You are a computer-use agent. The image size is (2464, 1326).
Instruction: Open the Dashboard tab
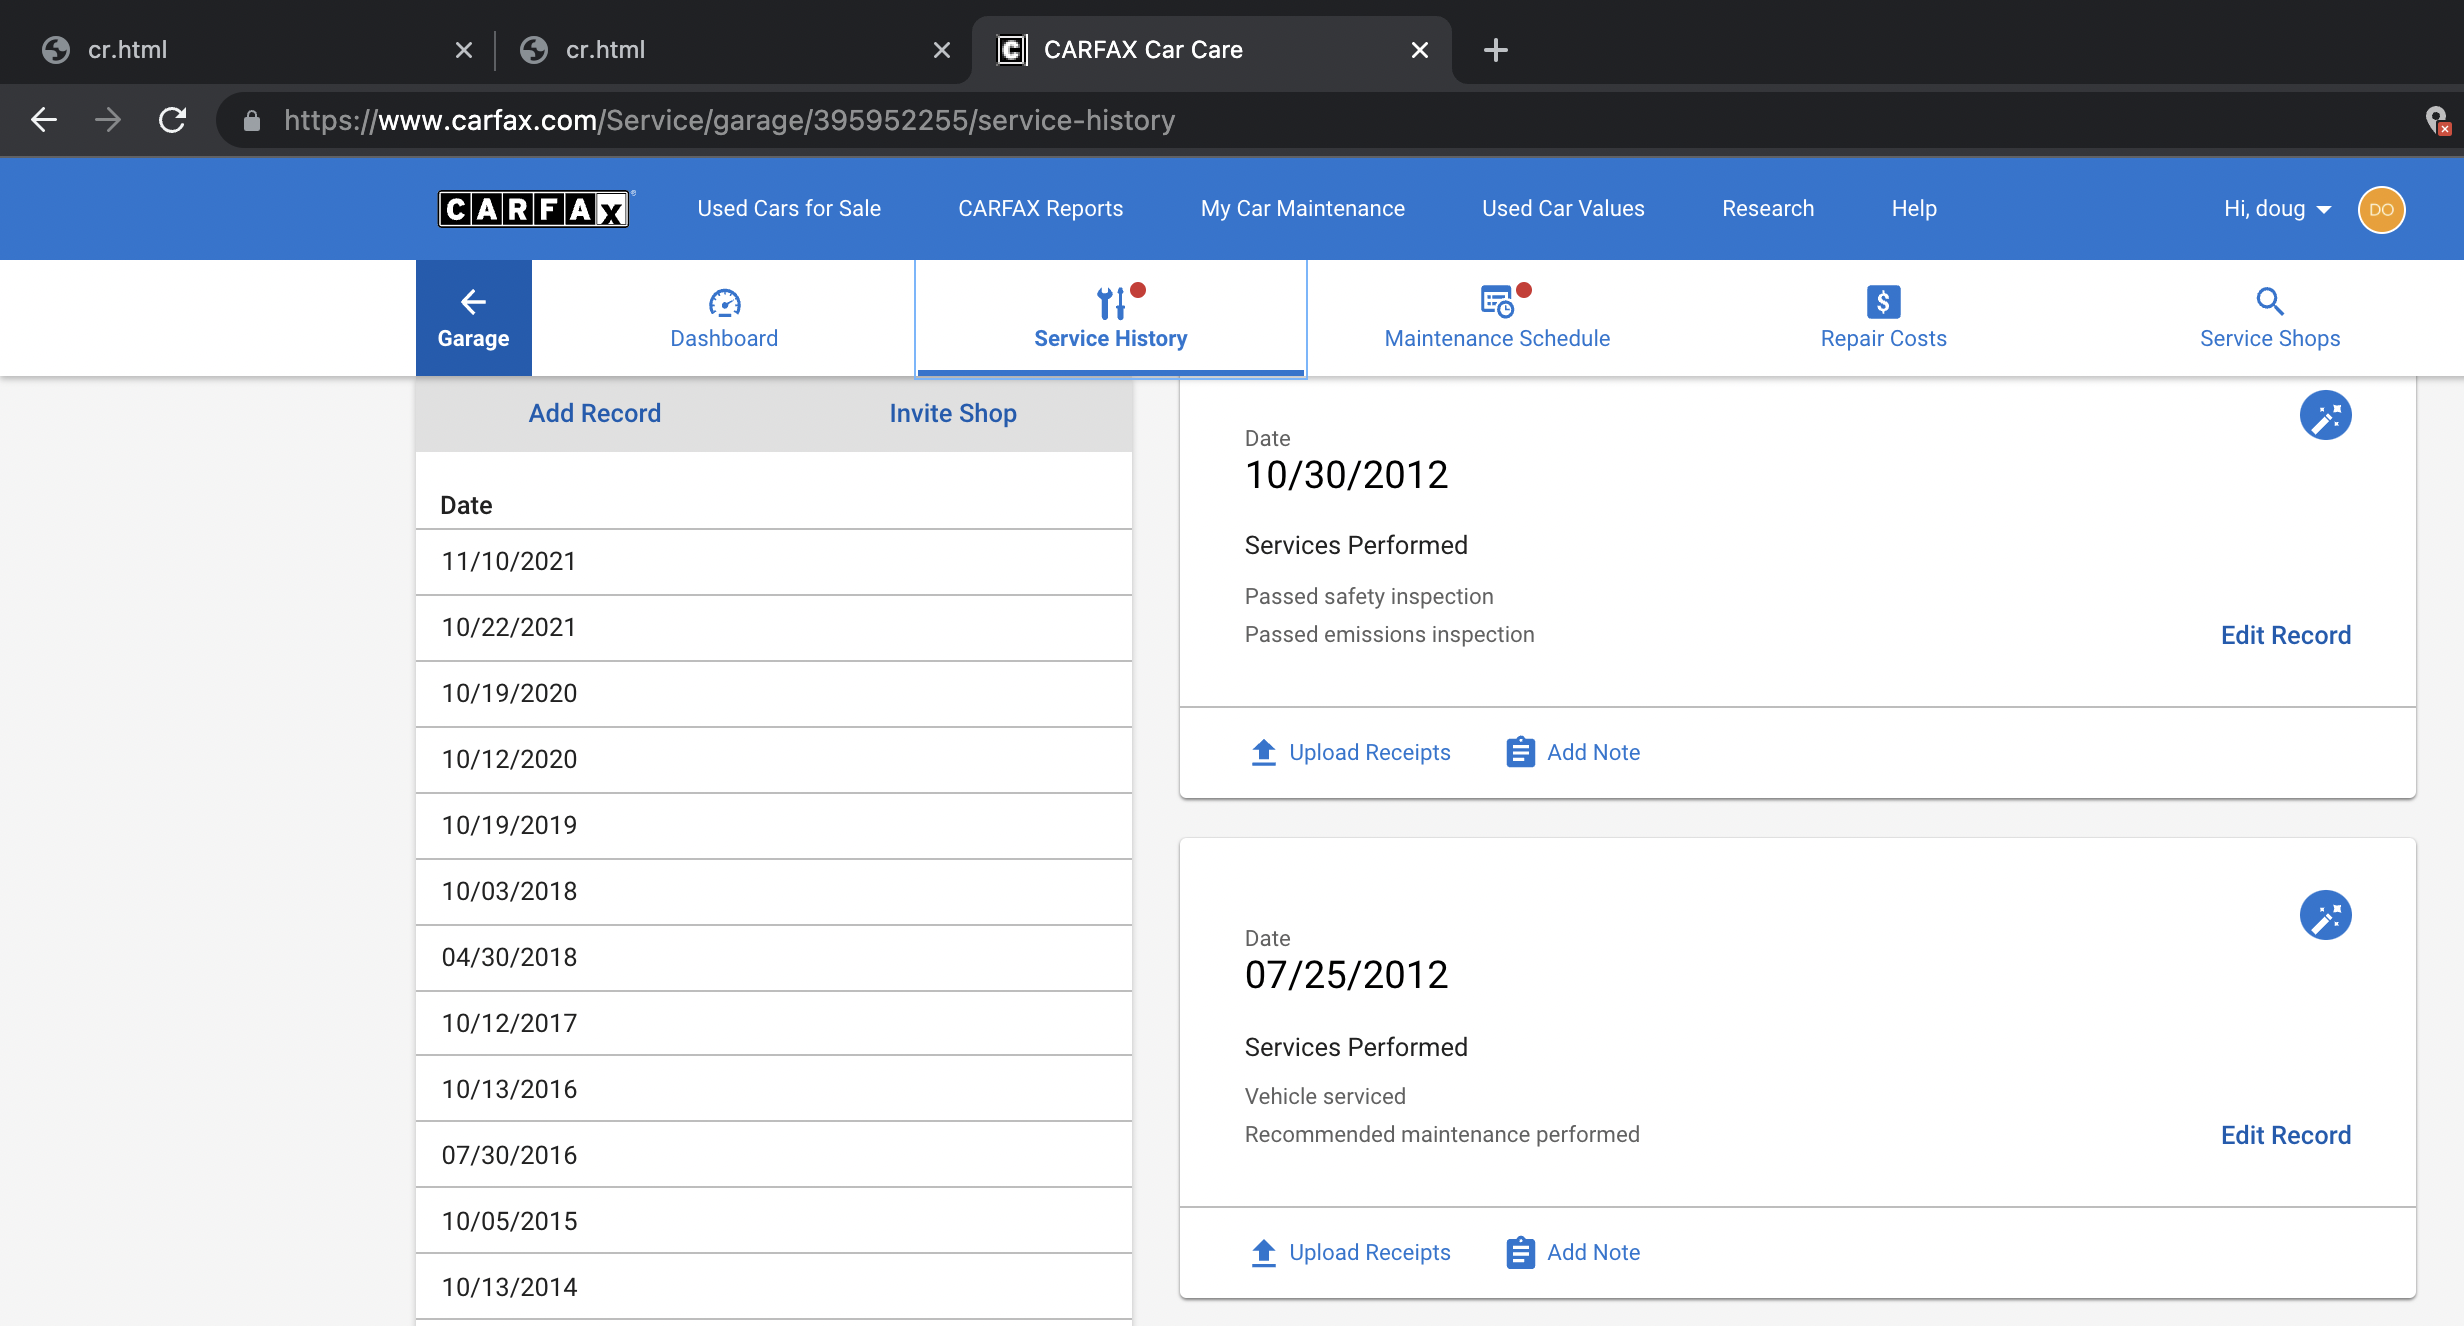pos(724,318)
